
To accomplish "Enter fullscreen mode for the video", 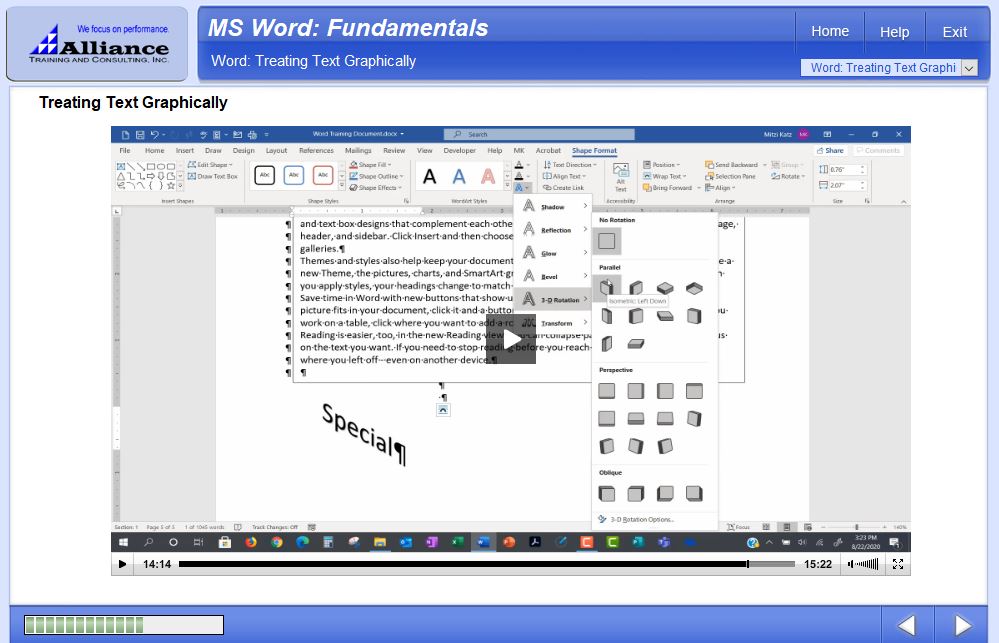I will [x=897, y=564].
